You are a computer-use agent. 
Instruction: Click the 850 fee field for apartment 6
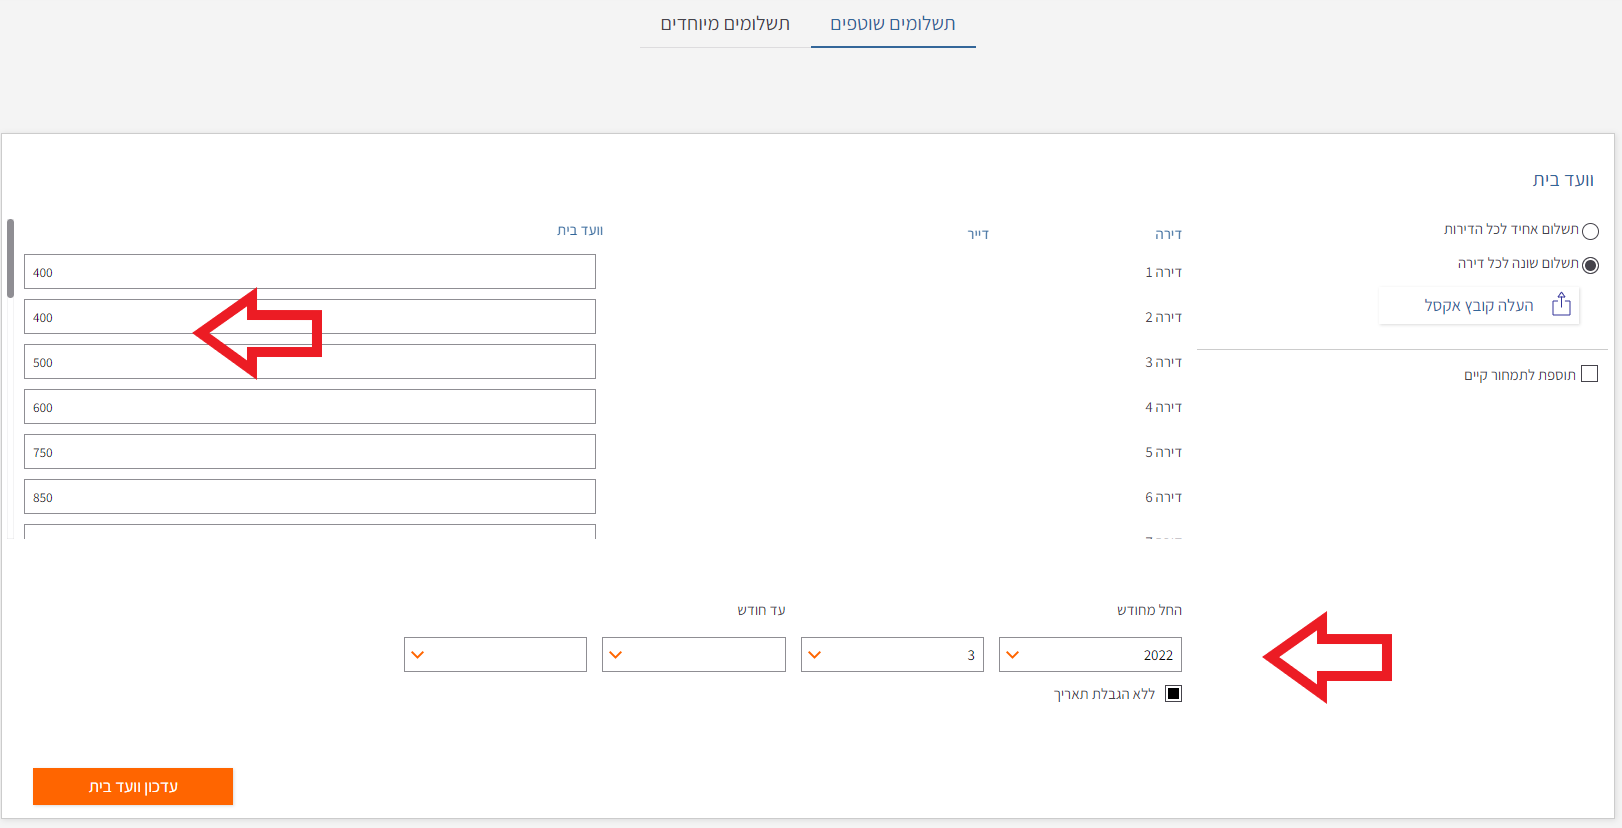(x=310, y=497)
